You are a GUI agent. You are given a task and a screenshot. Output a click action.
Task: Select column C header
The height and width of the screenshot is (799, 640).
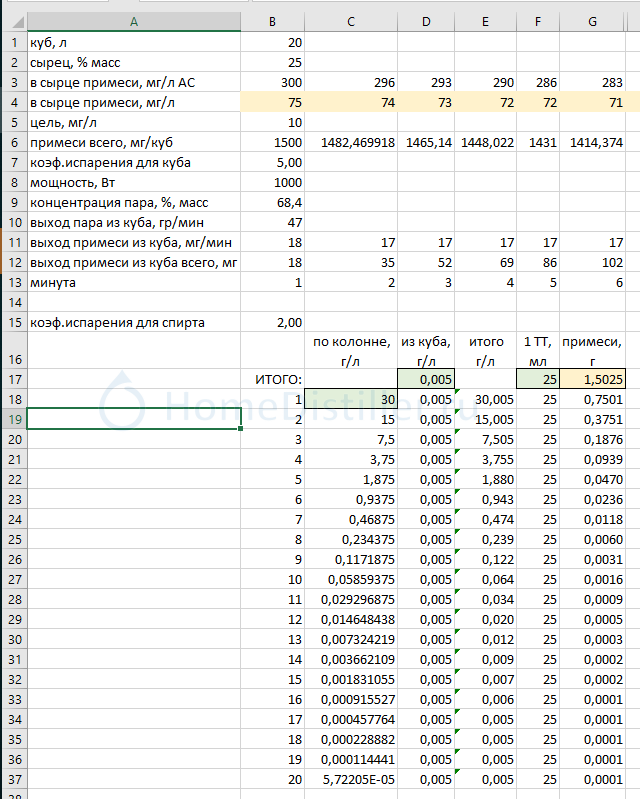[351, 21]
